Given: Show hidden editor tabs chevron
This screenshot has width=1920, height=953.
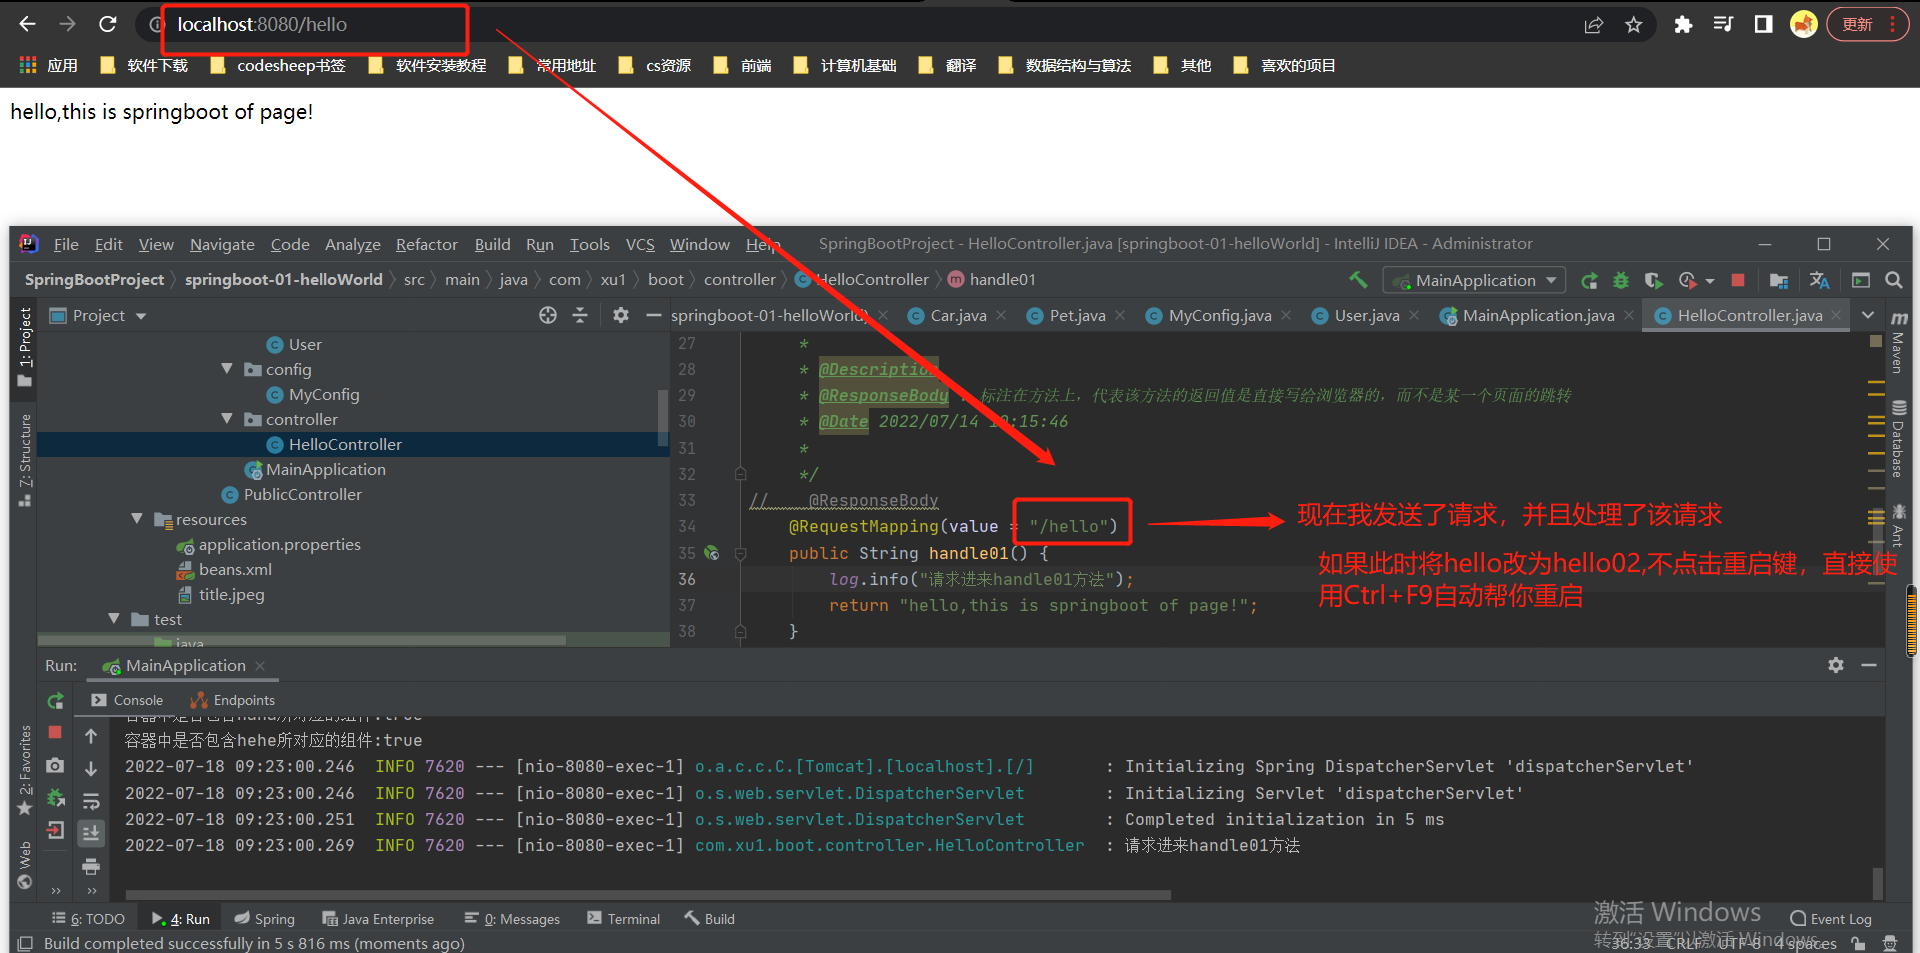Looking at the screenshot, I should coord(1868,315).
